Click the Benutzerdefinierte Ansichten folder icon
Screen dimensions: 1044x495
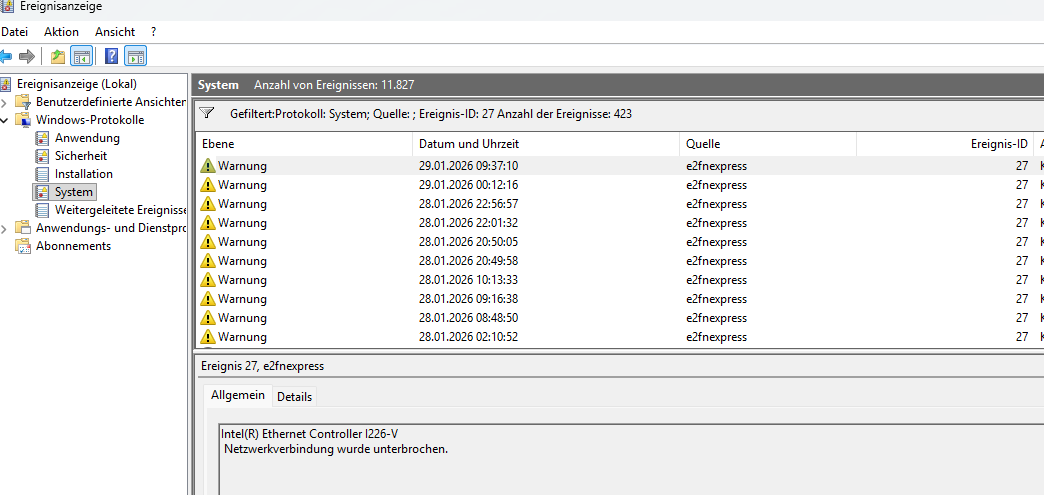(24, 102)
